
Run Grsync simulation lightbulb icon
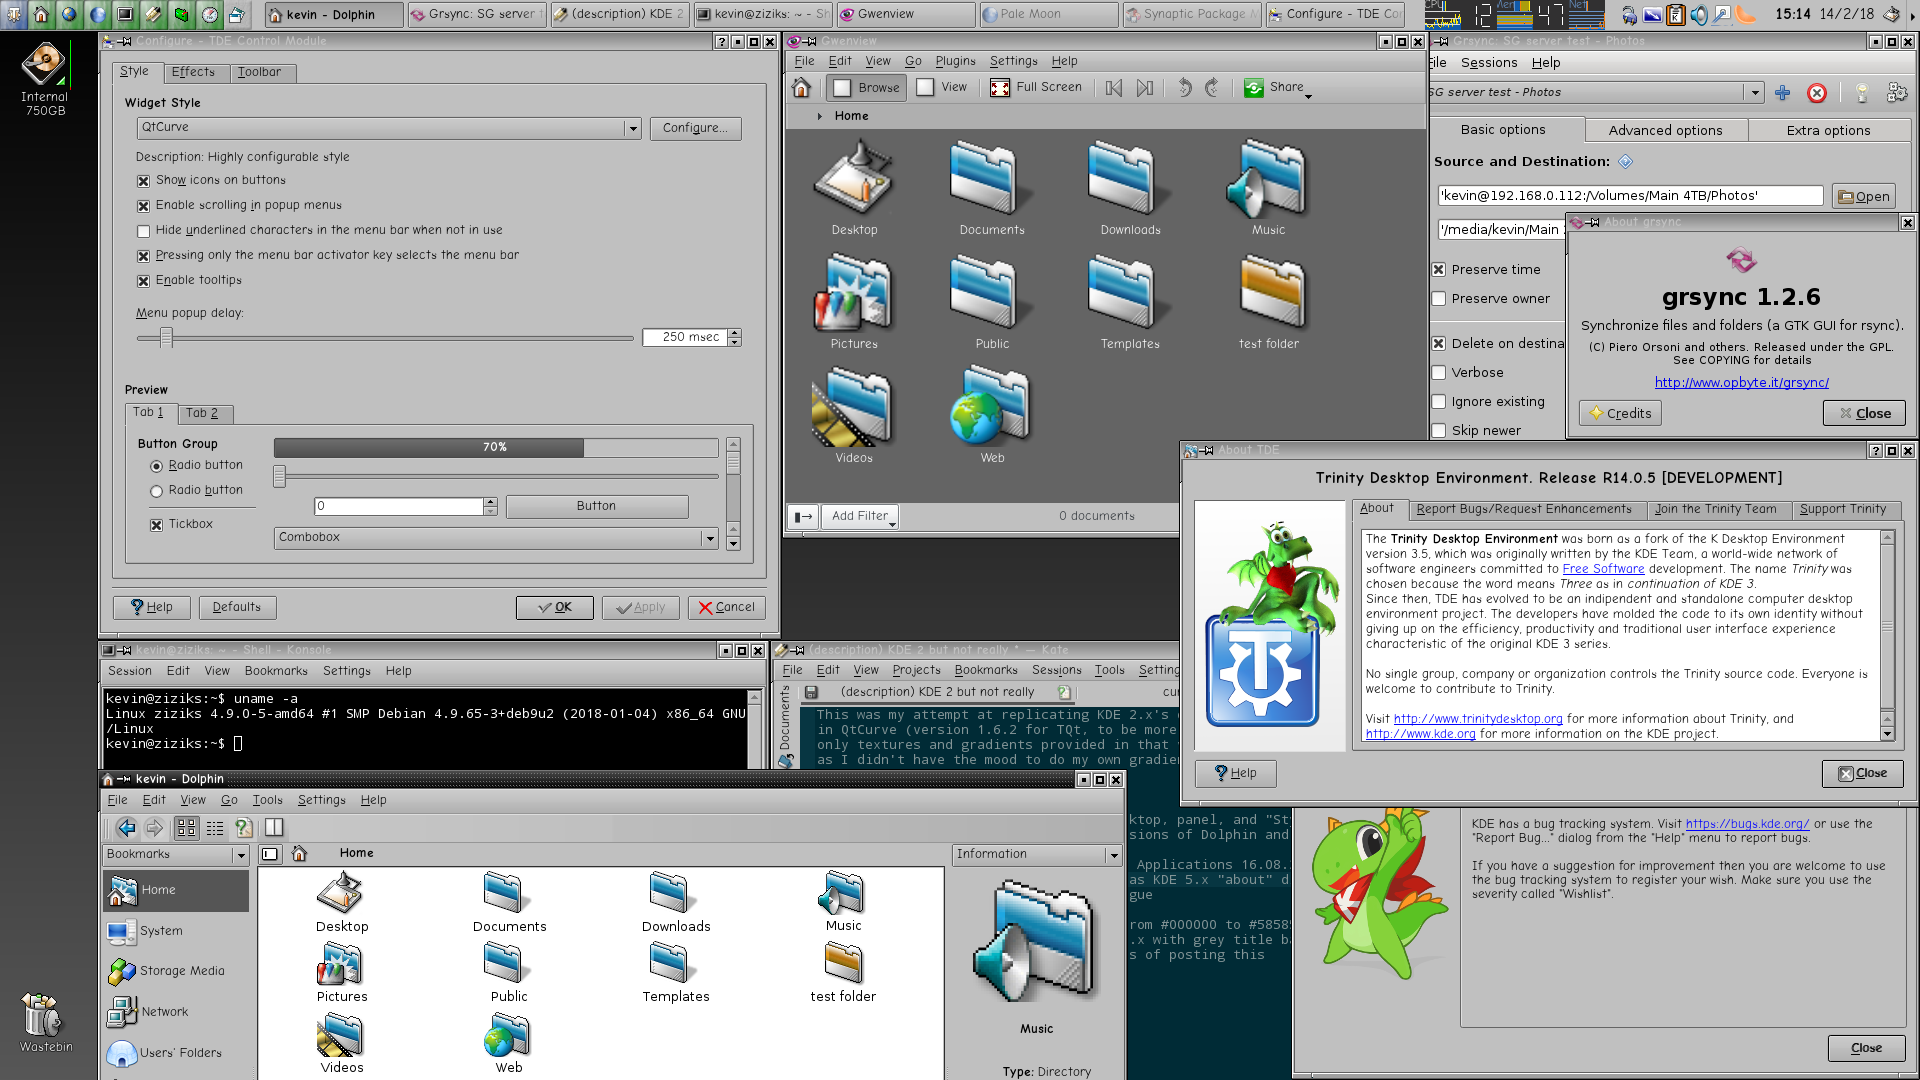[1862, 93]
